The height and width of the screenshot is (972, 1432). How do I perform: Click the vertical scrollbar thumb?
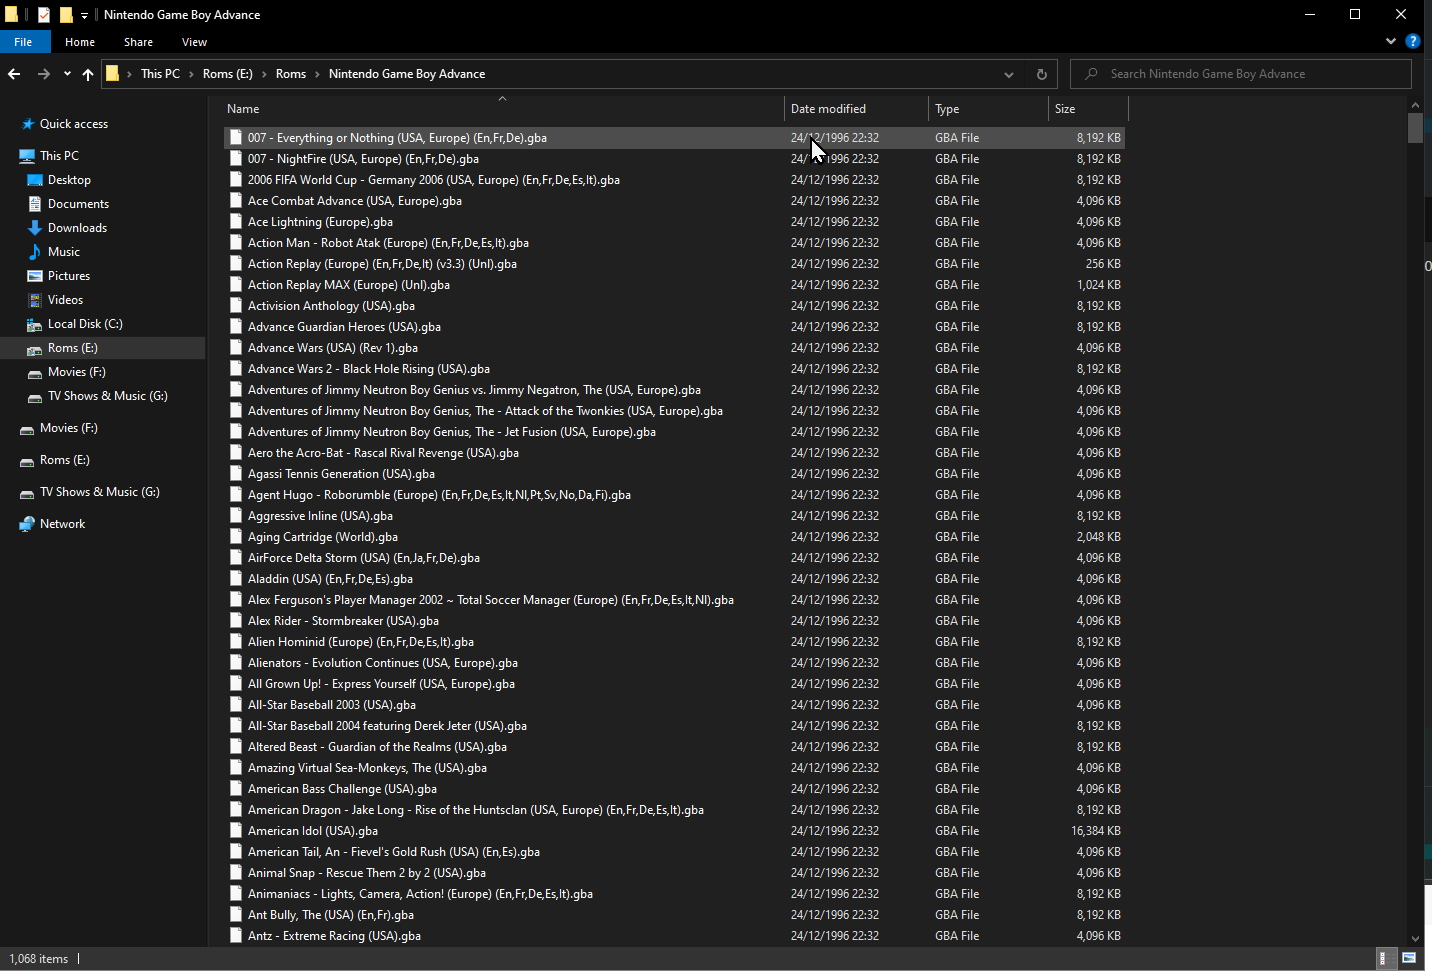pos(1414,128)
